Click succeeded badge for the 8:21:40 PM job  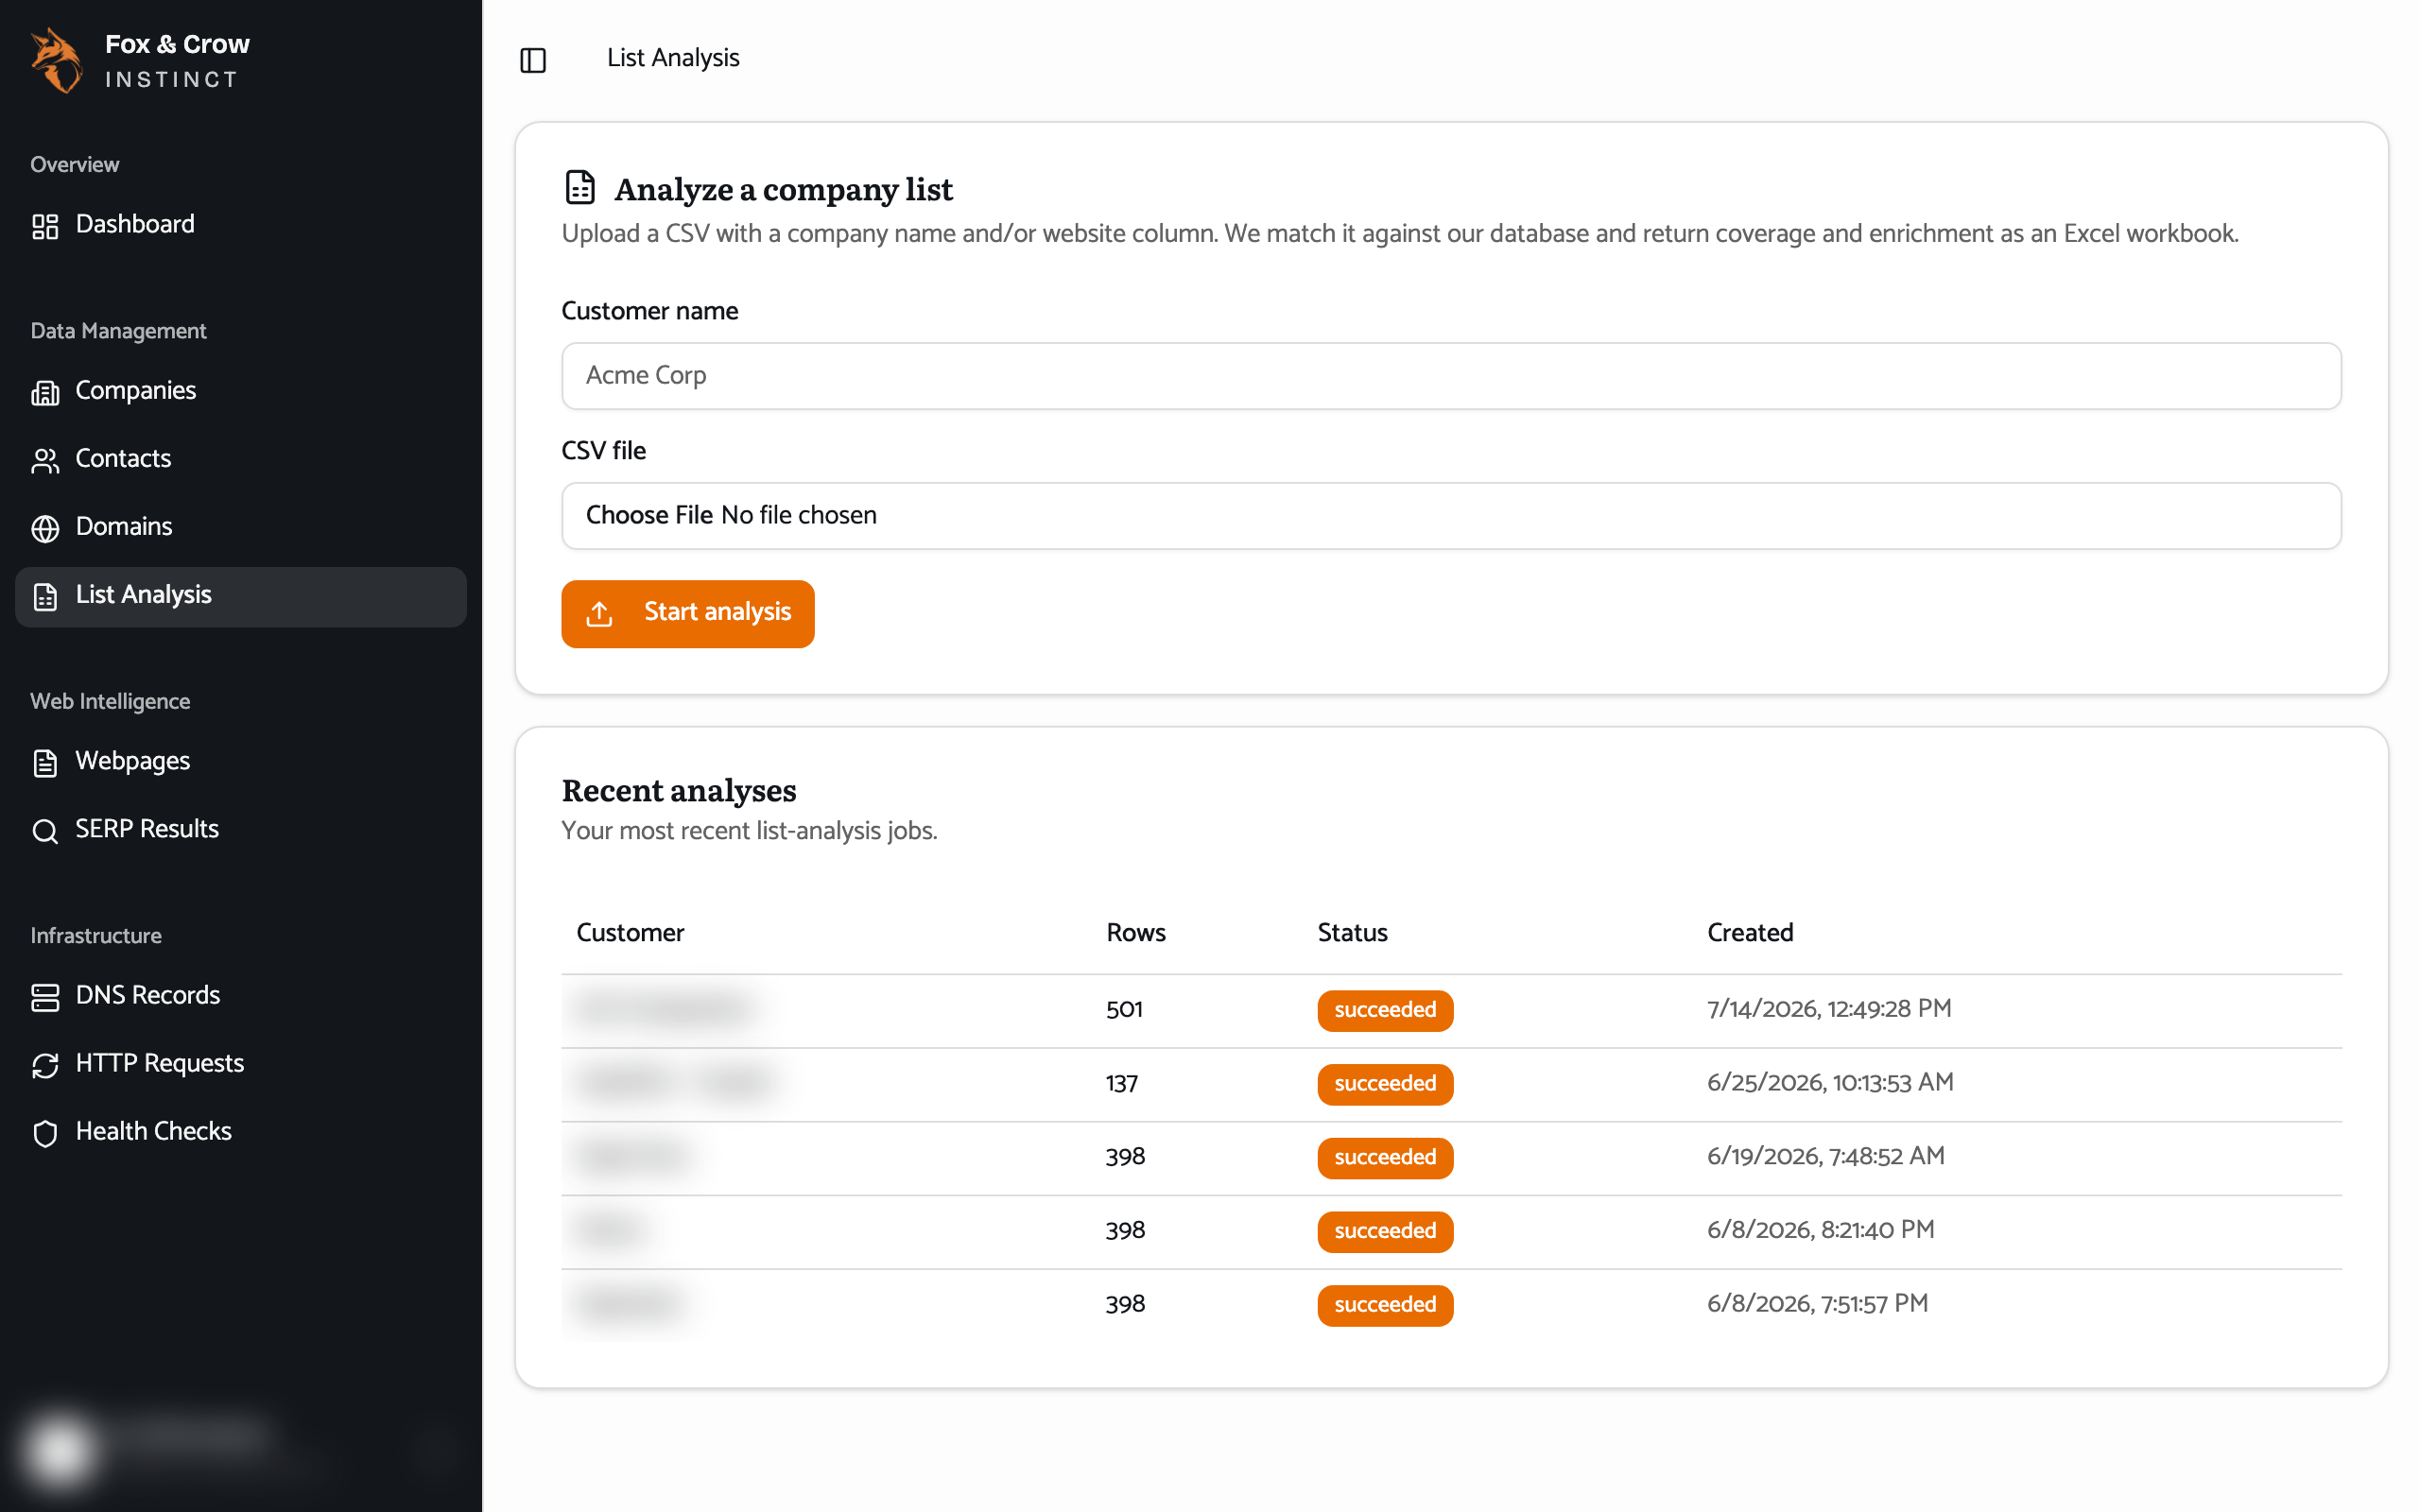coord(1385,1232)
